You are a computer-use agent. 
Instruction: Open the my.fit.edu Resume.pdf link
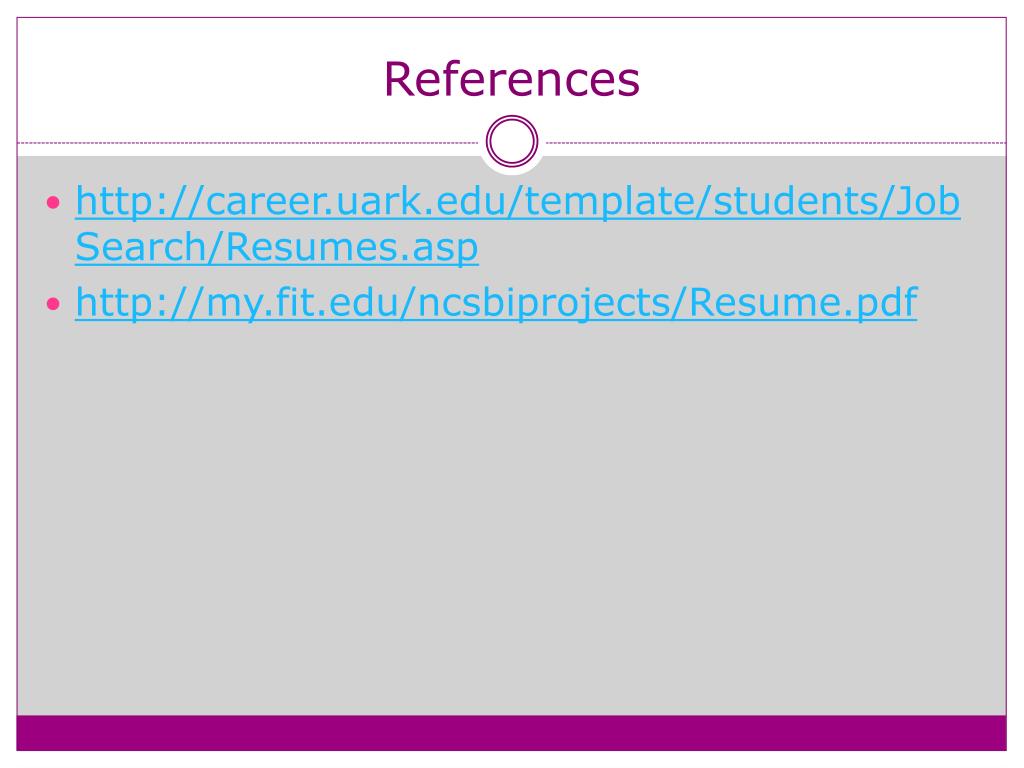[x=496, y=302]
